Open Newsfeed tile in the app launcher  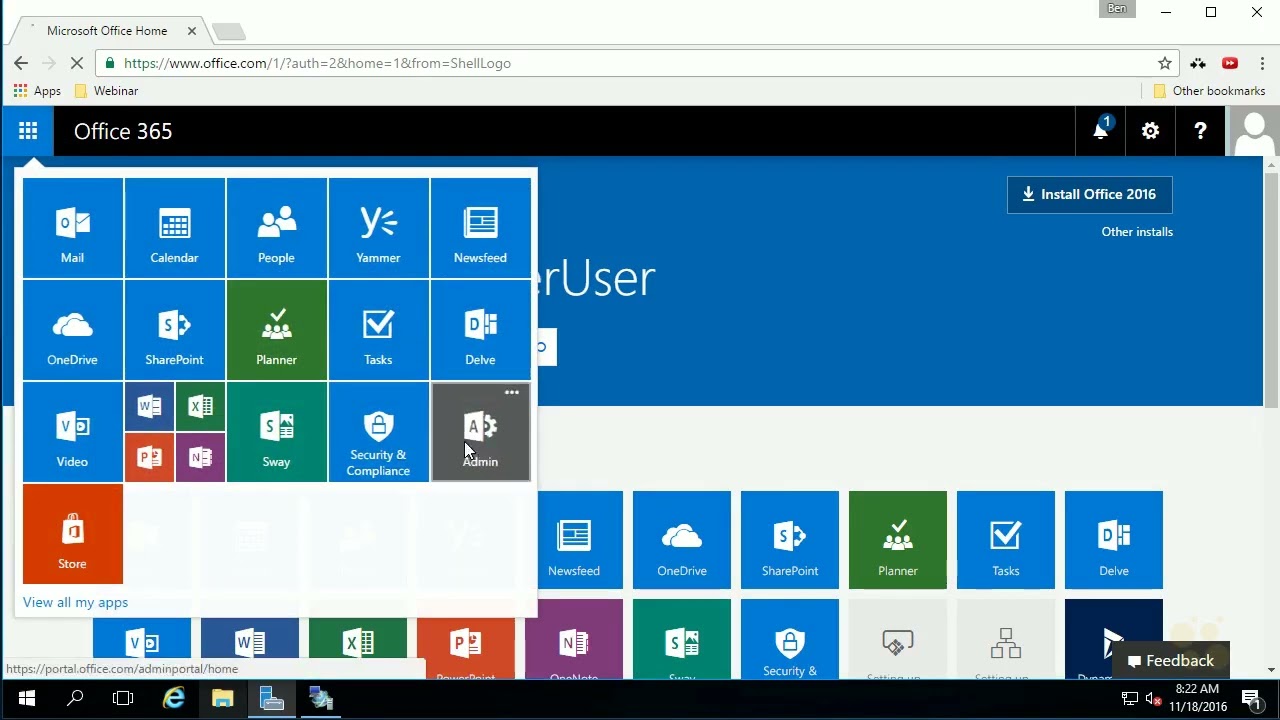tap(481, 228)
